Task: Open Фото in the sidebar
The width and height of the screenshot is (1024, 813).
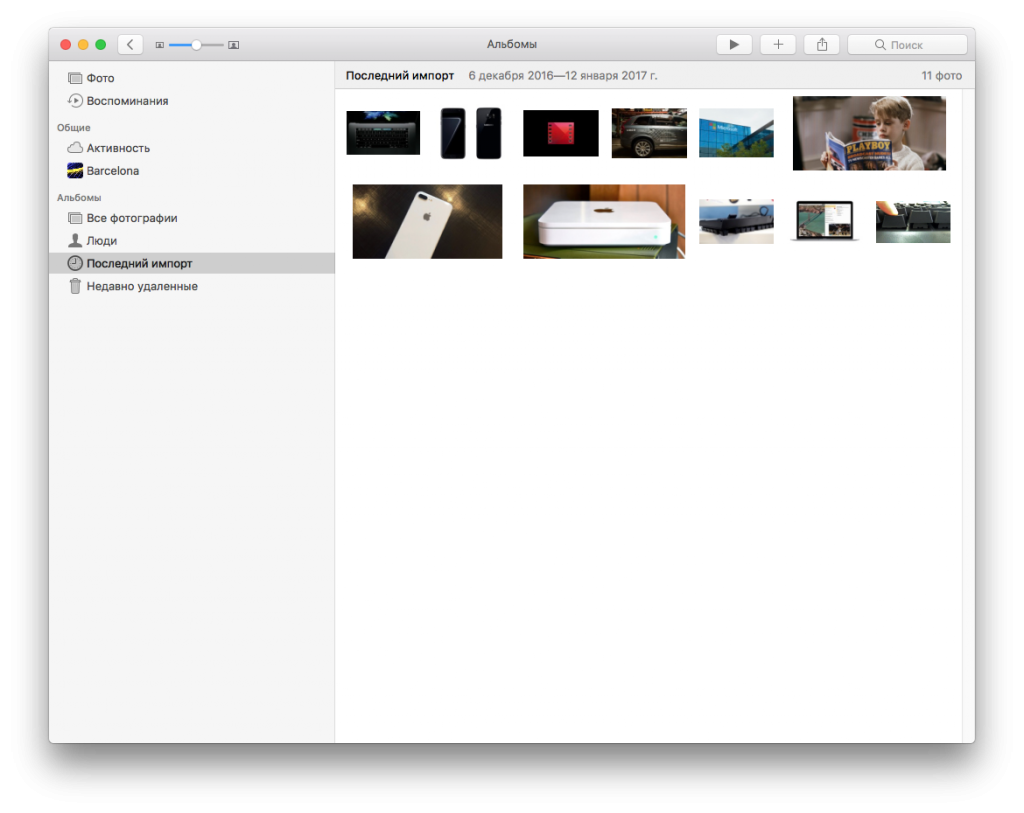Action: [x=100, y=78]
